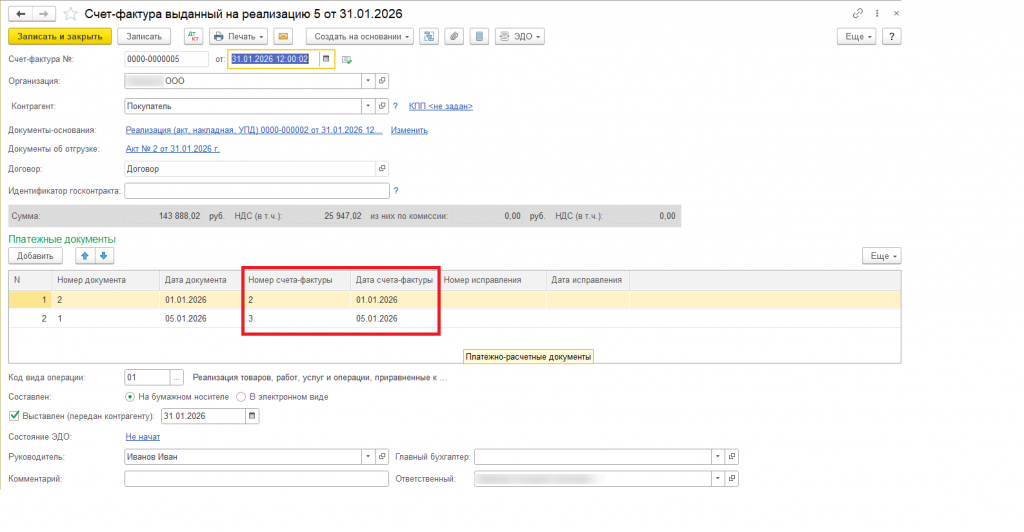Show help question mark next to госконтракт identifier

pos(396,191)
